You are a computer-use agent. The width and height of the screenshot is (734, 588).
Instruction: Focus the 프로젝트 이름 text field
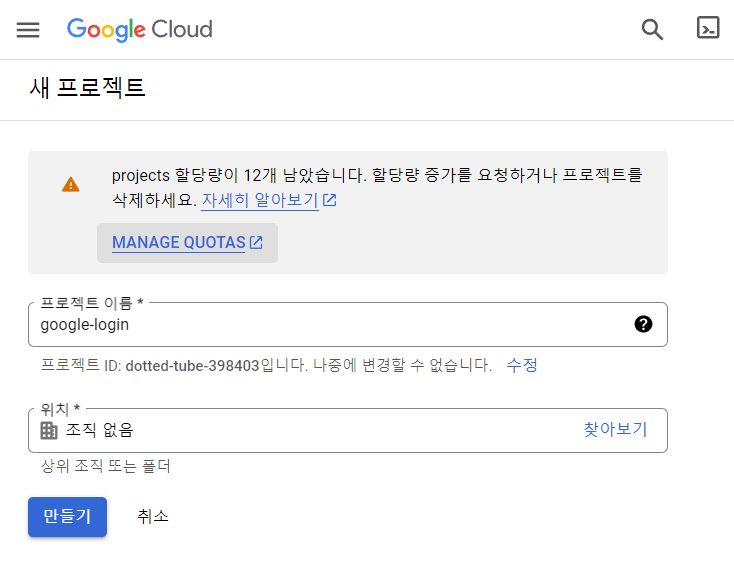[x=330, y=324]
